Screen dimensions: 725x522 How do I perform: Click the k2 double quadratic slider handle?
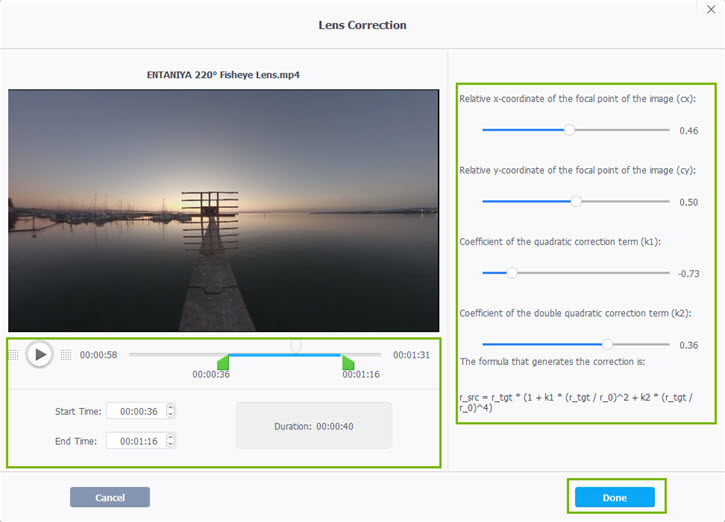pos(608,344)
